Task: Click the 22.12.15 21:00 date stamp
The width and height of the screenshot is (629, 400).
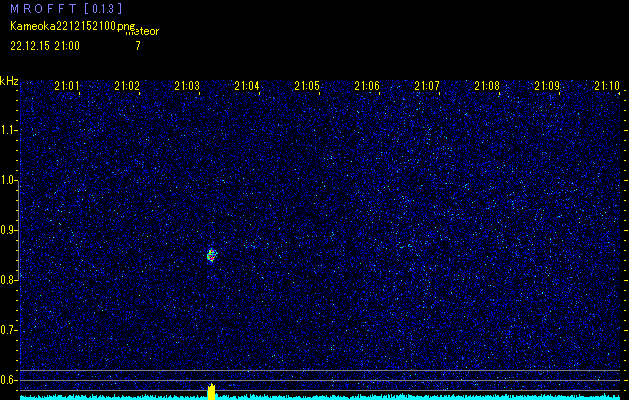Action: click(45, 46)
